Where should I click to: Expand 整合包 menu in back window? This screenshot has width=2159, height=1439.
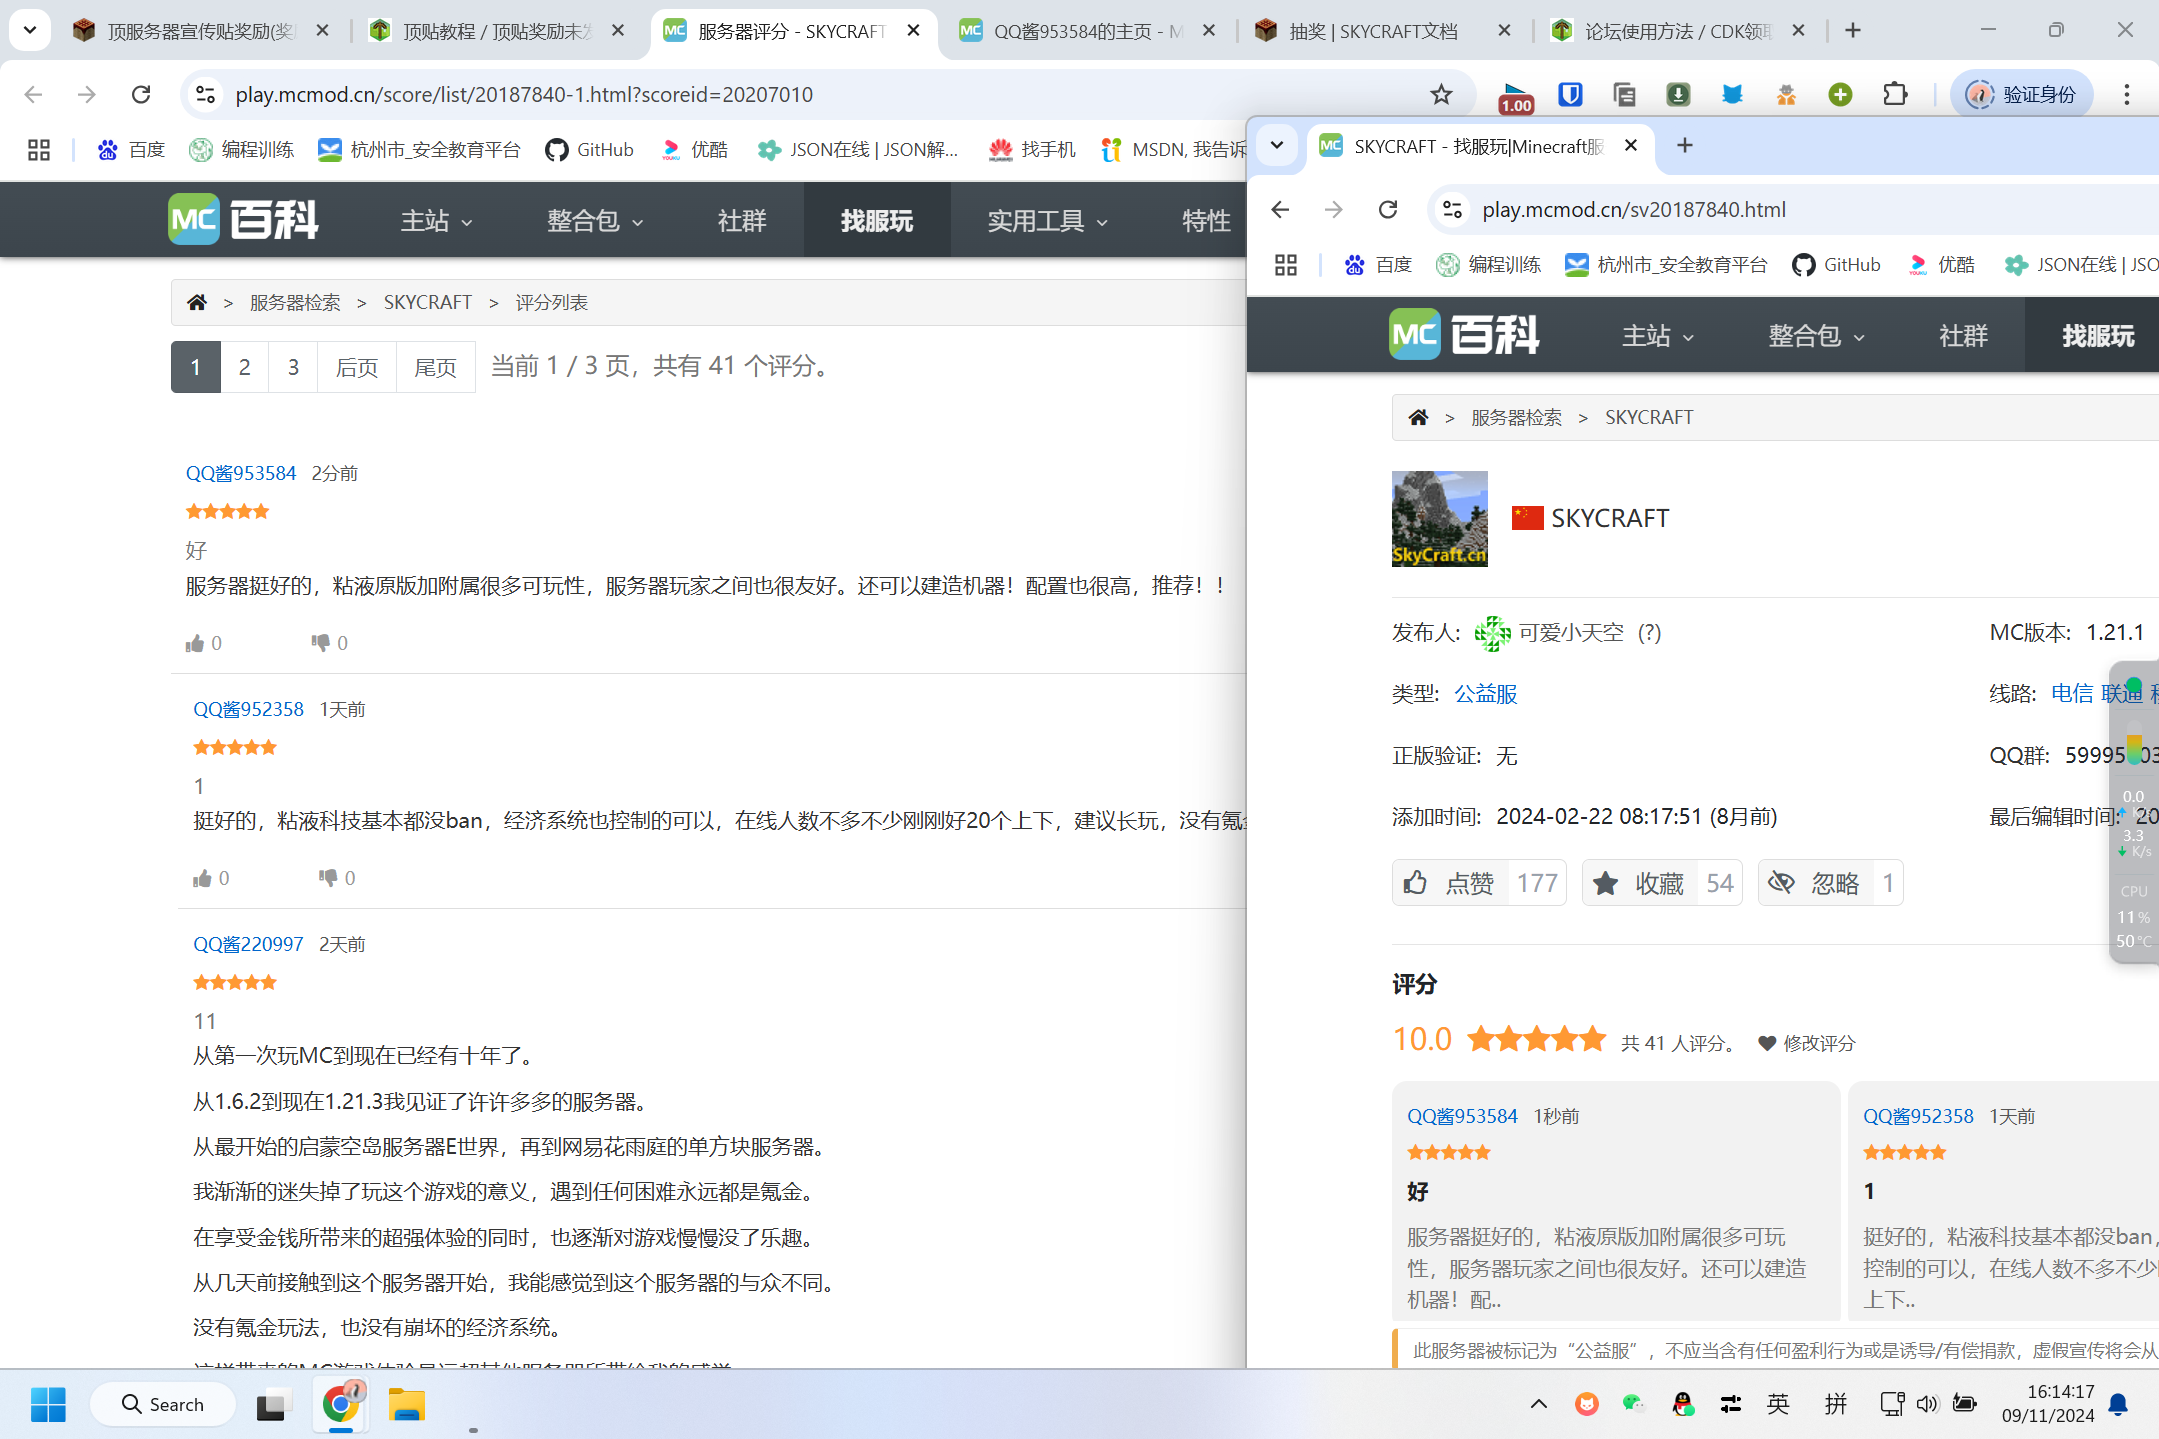pyautogui.click(x=594, y=220)
